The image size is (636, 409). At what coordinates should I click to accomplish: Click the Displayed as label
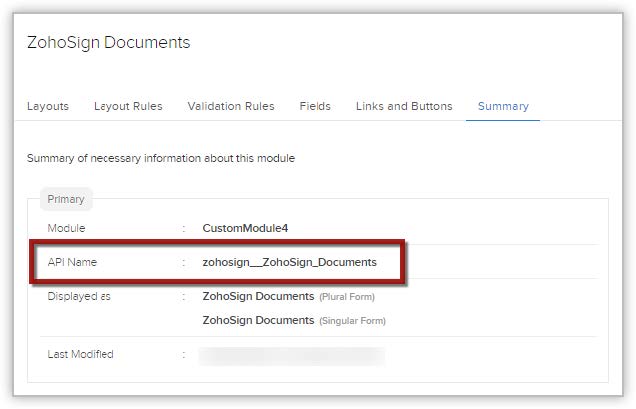(79, 296)
